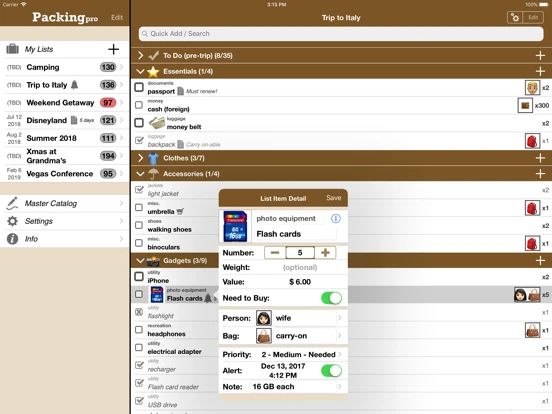Add item to To Do section

pyautogui.click(x=540, y=55)
